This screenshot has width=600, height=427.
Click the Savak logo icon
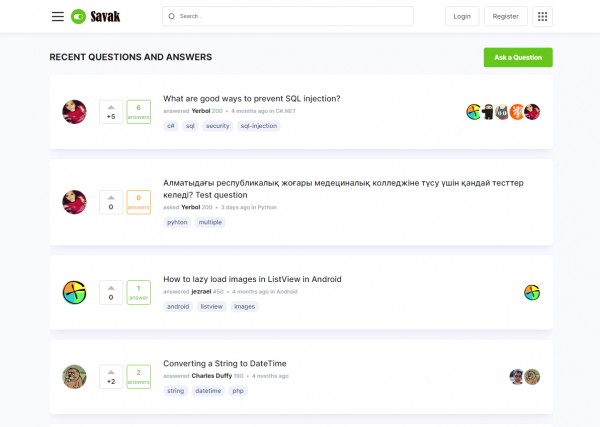pyautogui.click(x=78, y=17)
